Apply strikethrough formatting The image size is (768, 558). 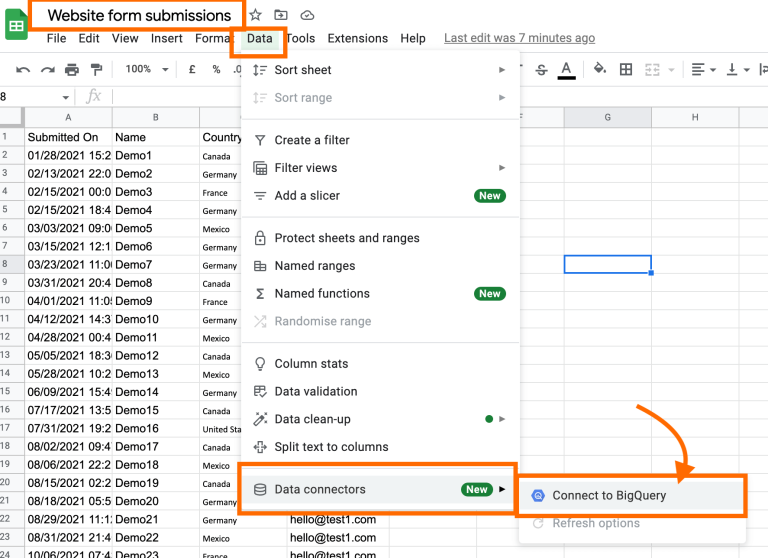[x=541, y=70]
